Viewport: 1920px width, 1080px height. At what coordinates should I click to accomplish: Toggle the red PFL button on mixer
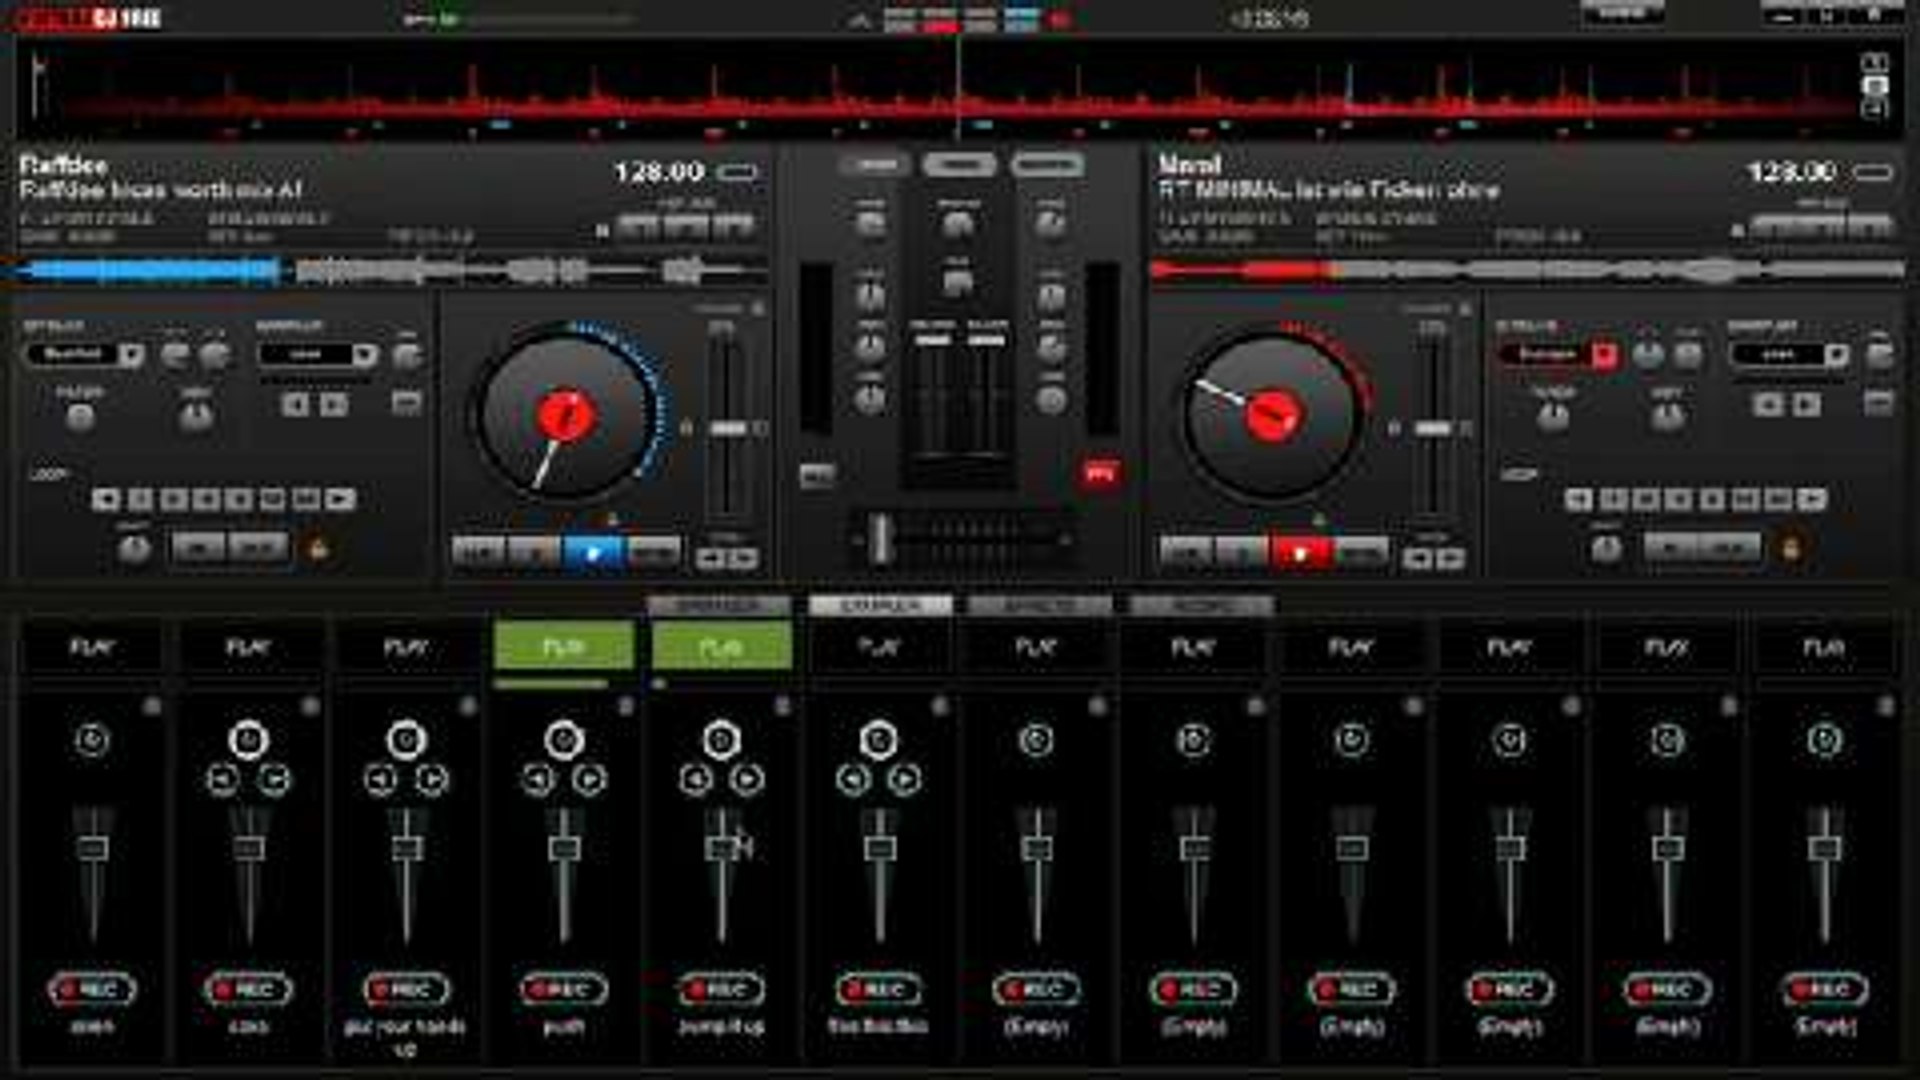1100,473
